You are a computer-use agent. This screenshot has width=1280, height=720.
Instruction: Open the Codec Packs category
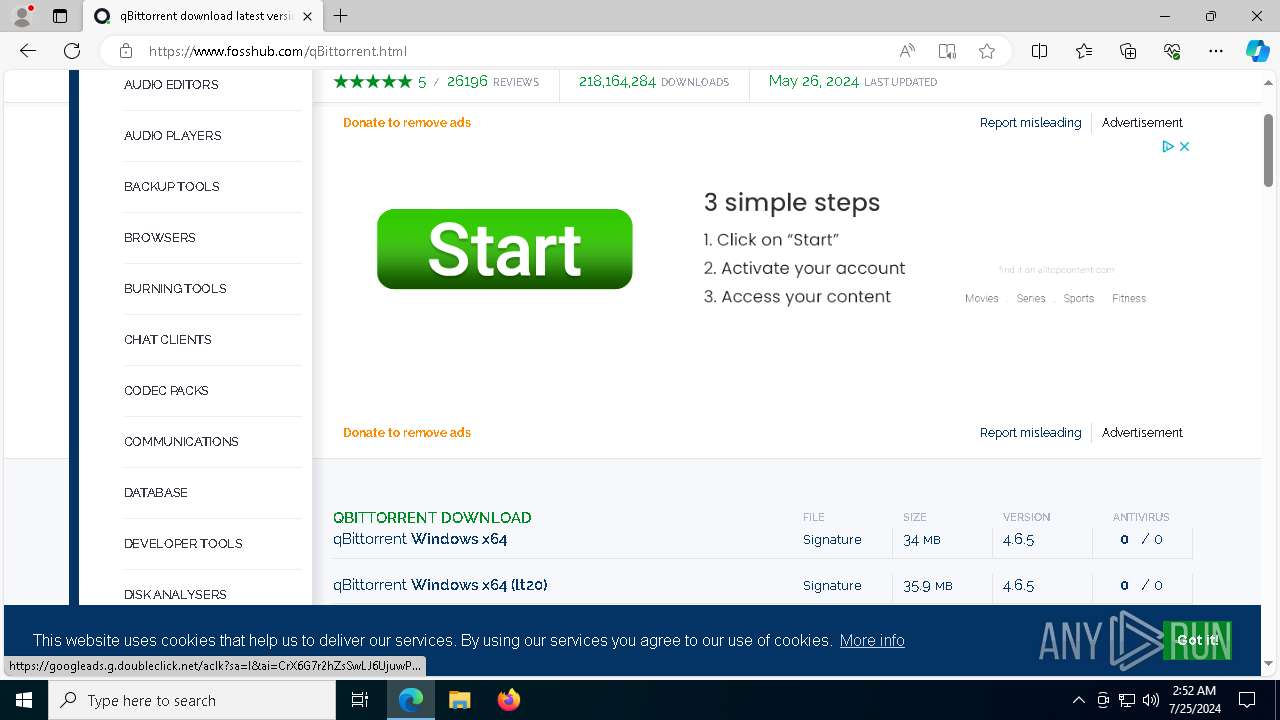point(166,391)
